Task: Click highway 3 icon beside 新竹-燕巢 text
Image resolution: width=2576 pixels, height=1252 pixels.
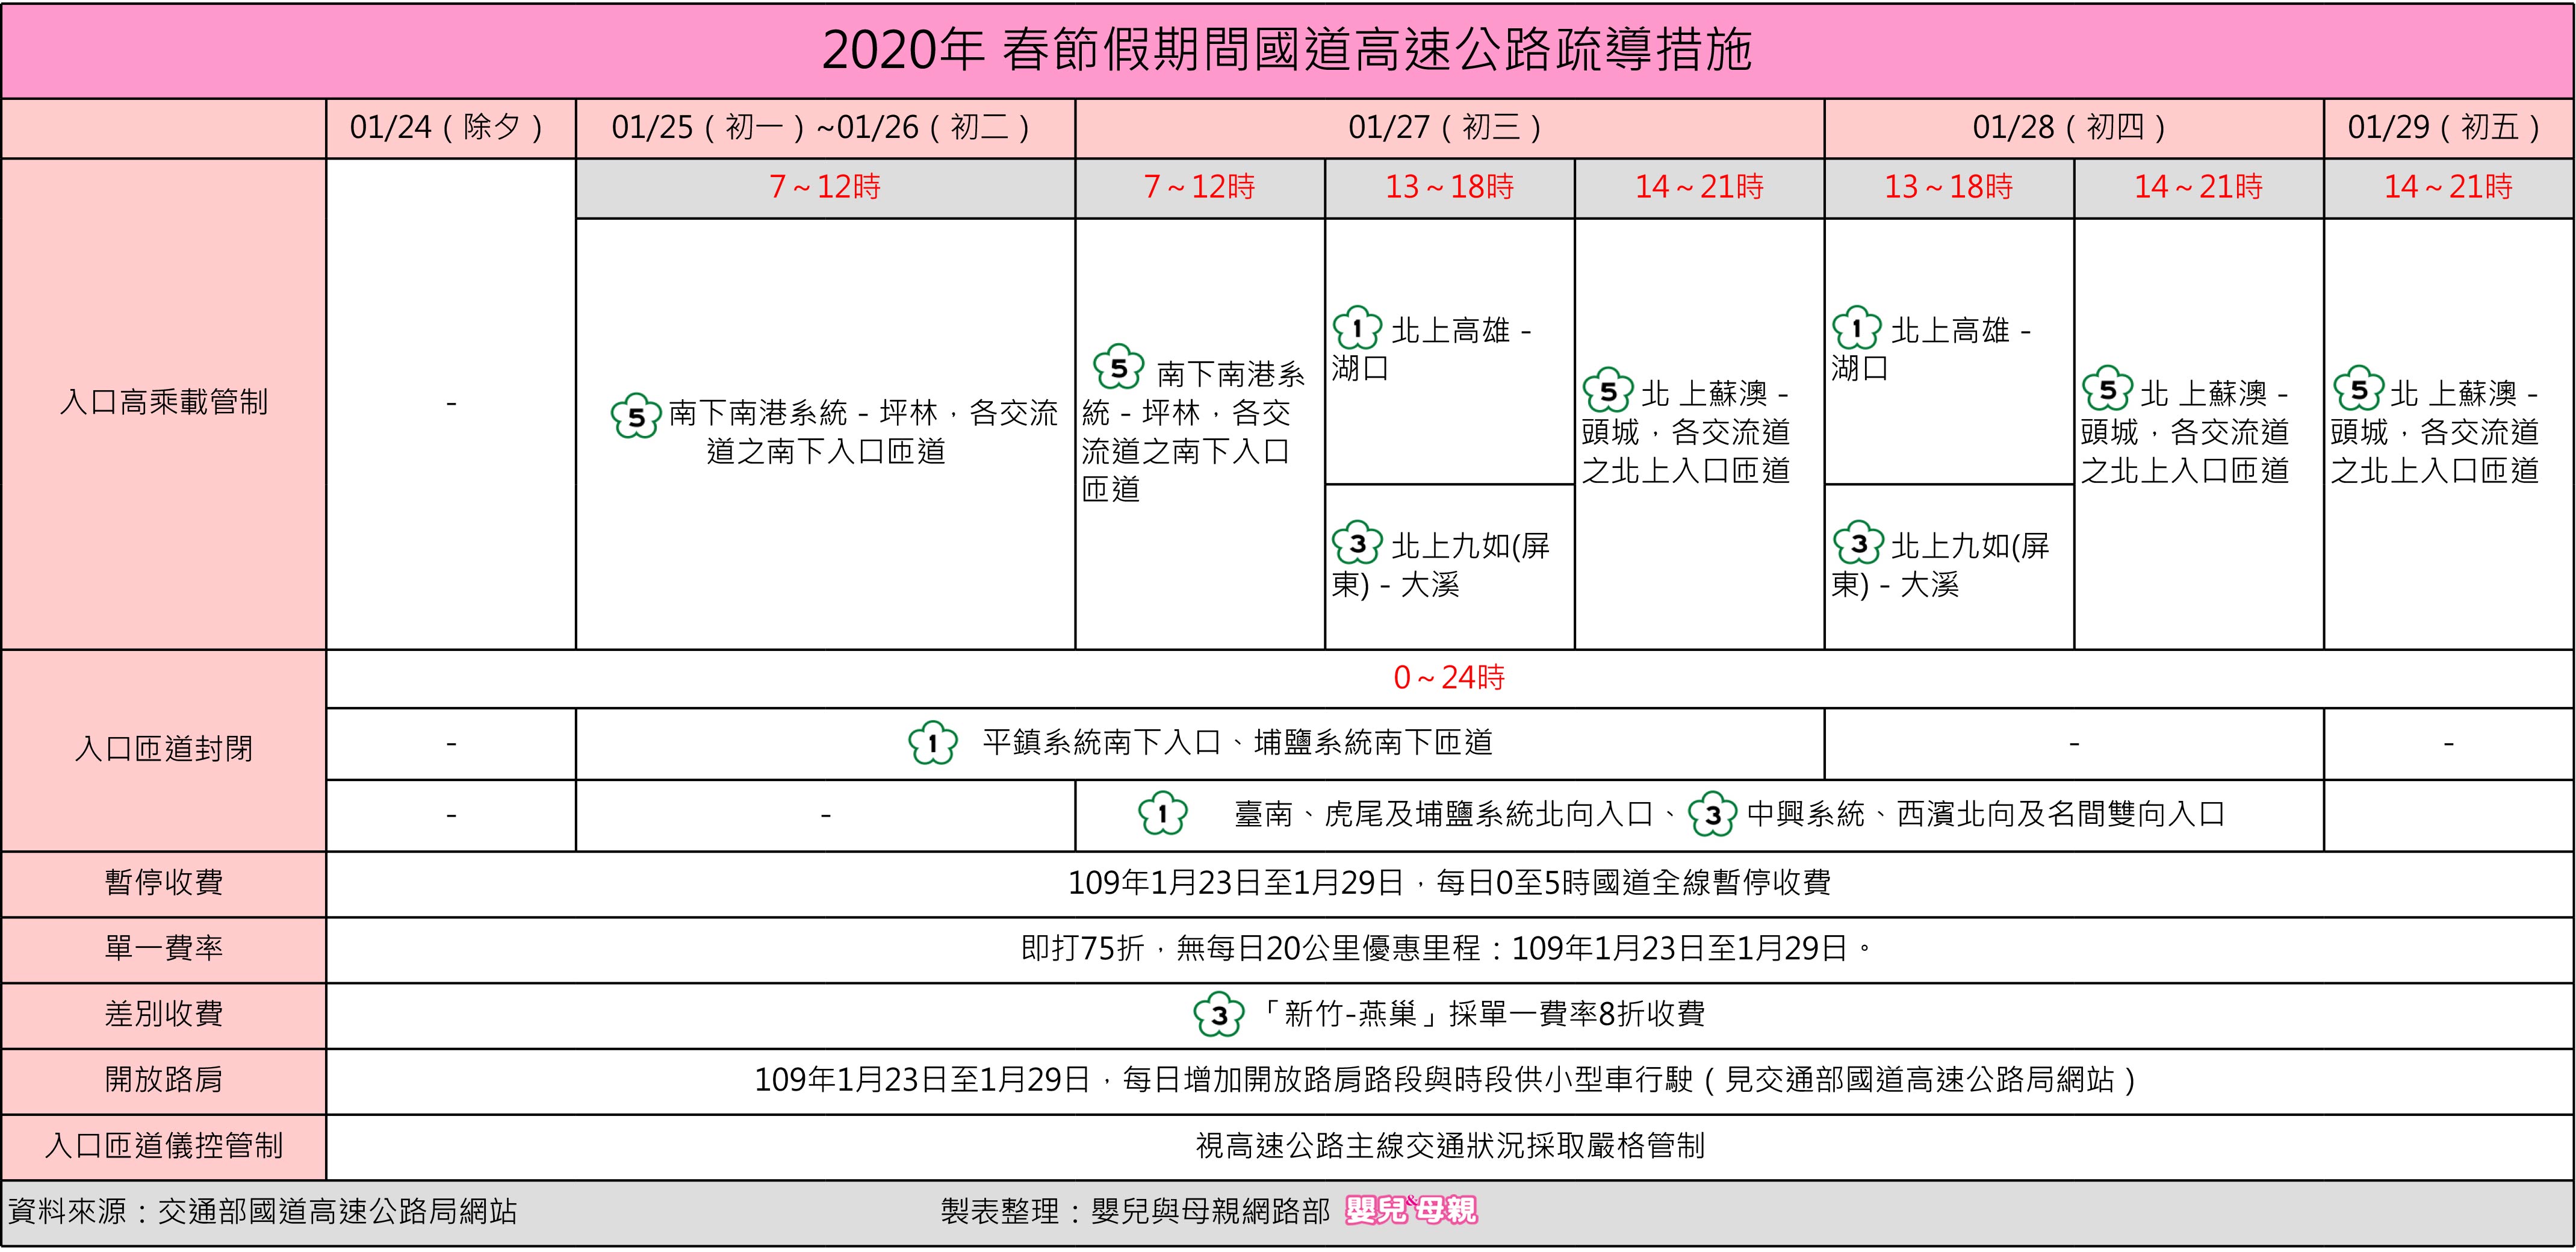Action: pyautogui.click(x=1218, y=1015)
